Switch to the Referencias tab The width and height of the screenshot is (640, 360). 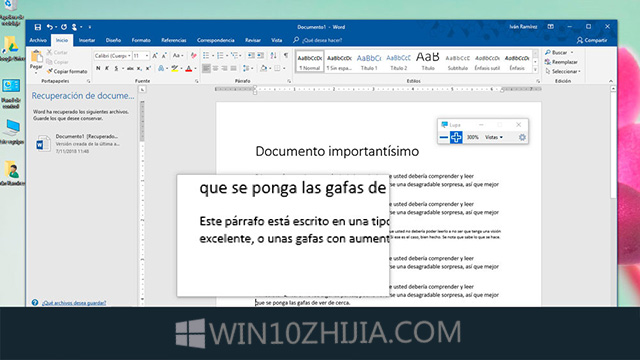[173, 40]
